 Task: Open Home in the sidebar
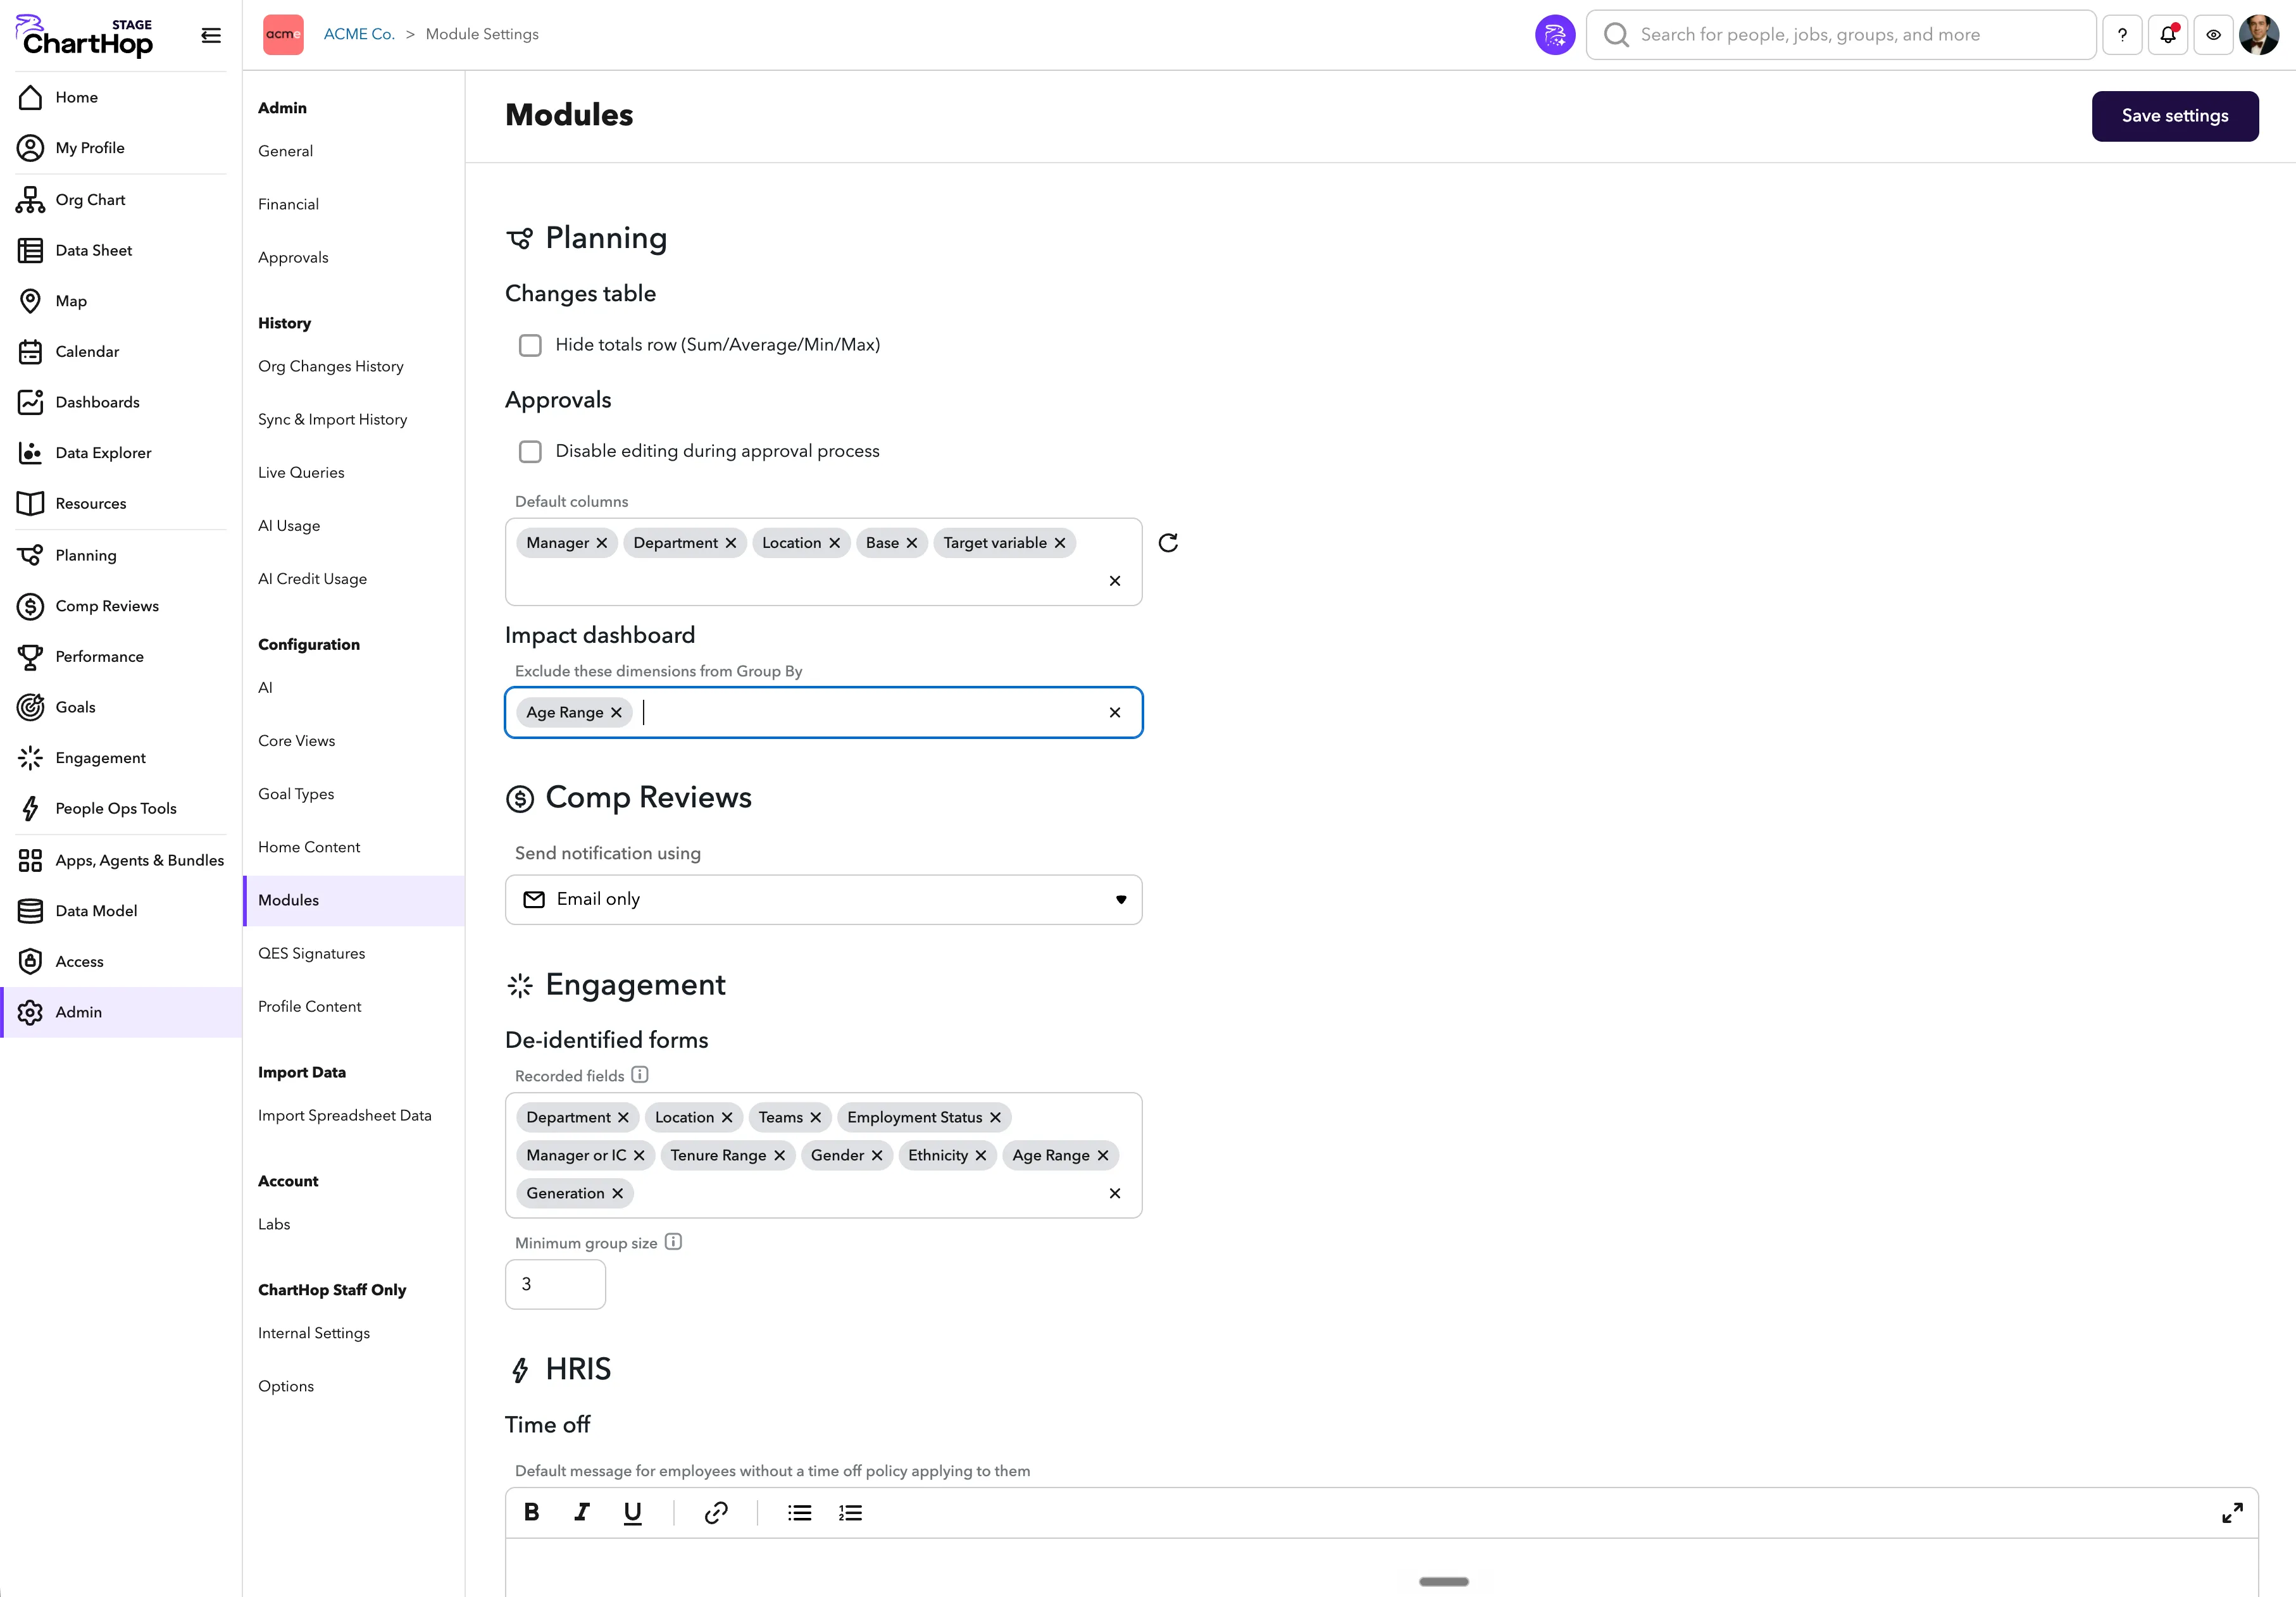(x=121, y=97)
